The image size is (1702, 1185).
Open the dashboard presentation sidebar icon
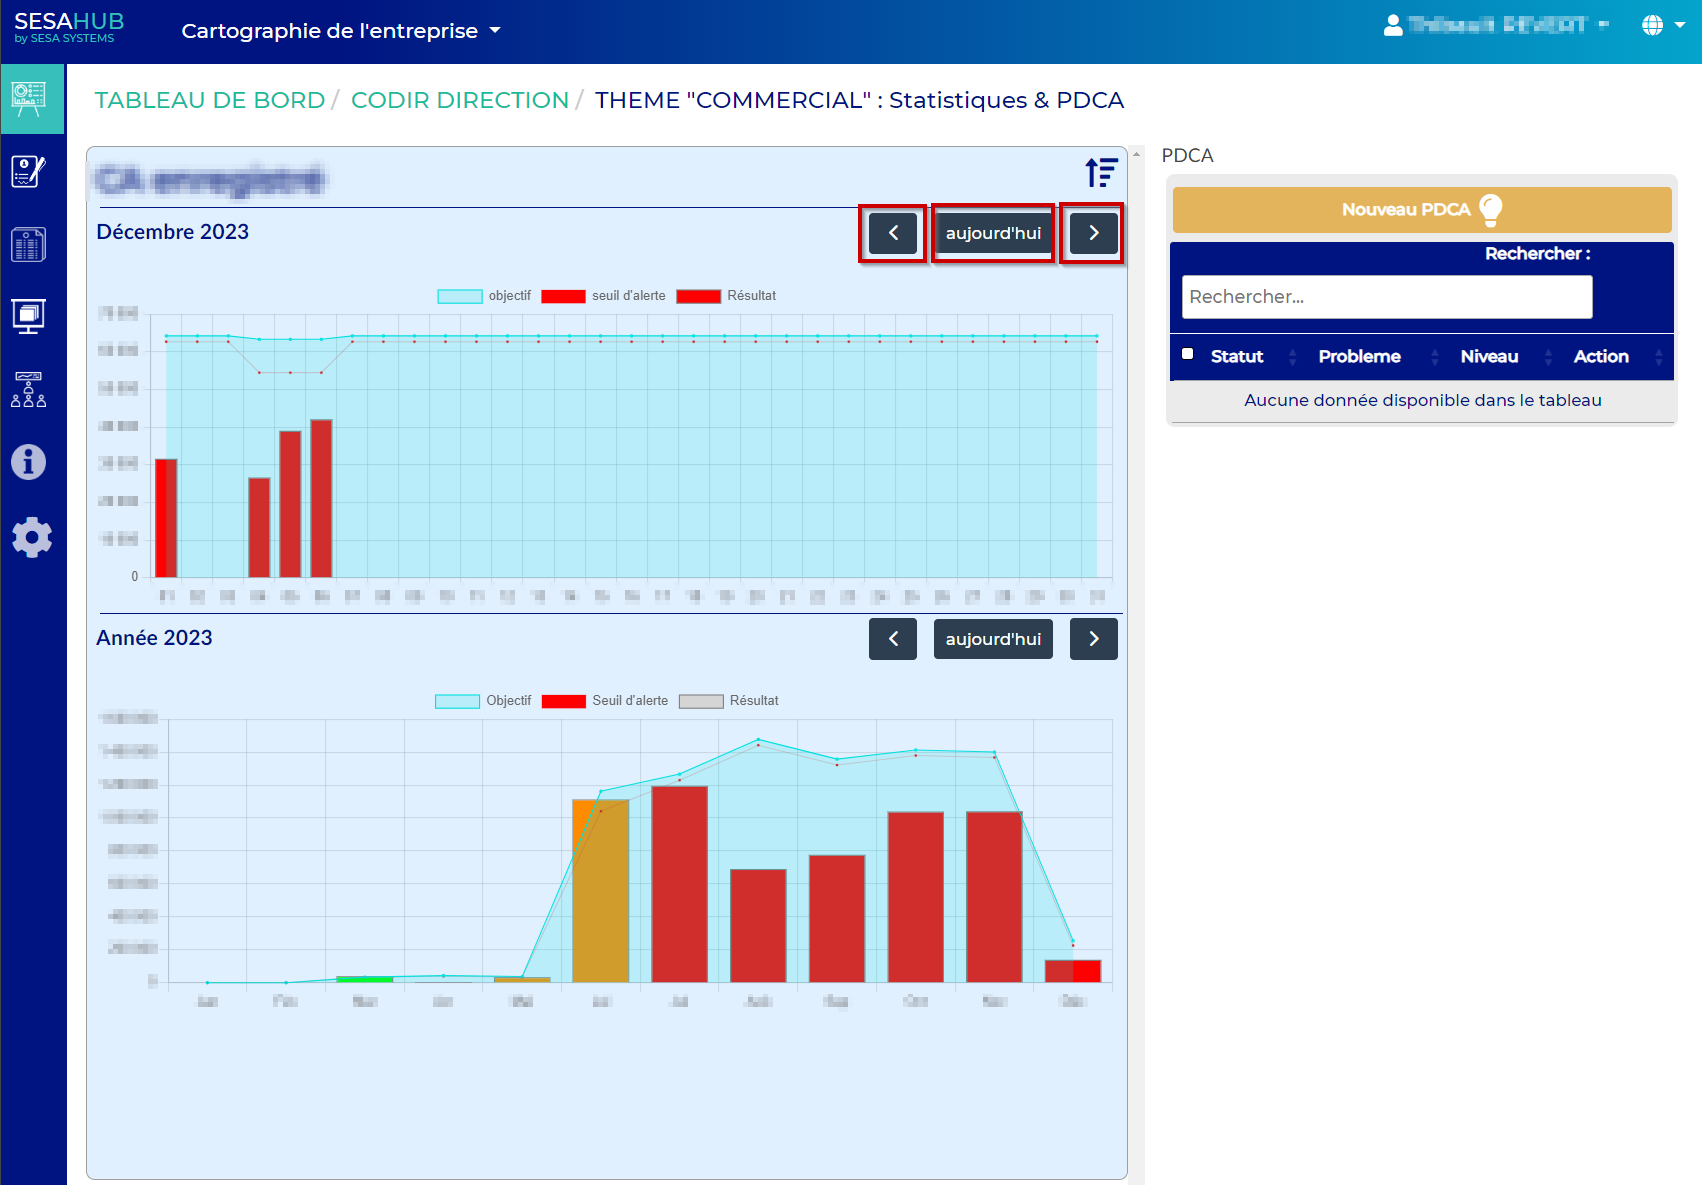[29, 98]
